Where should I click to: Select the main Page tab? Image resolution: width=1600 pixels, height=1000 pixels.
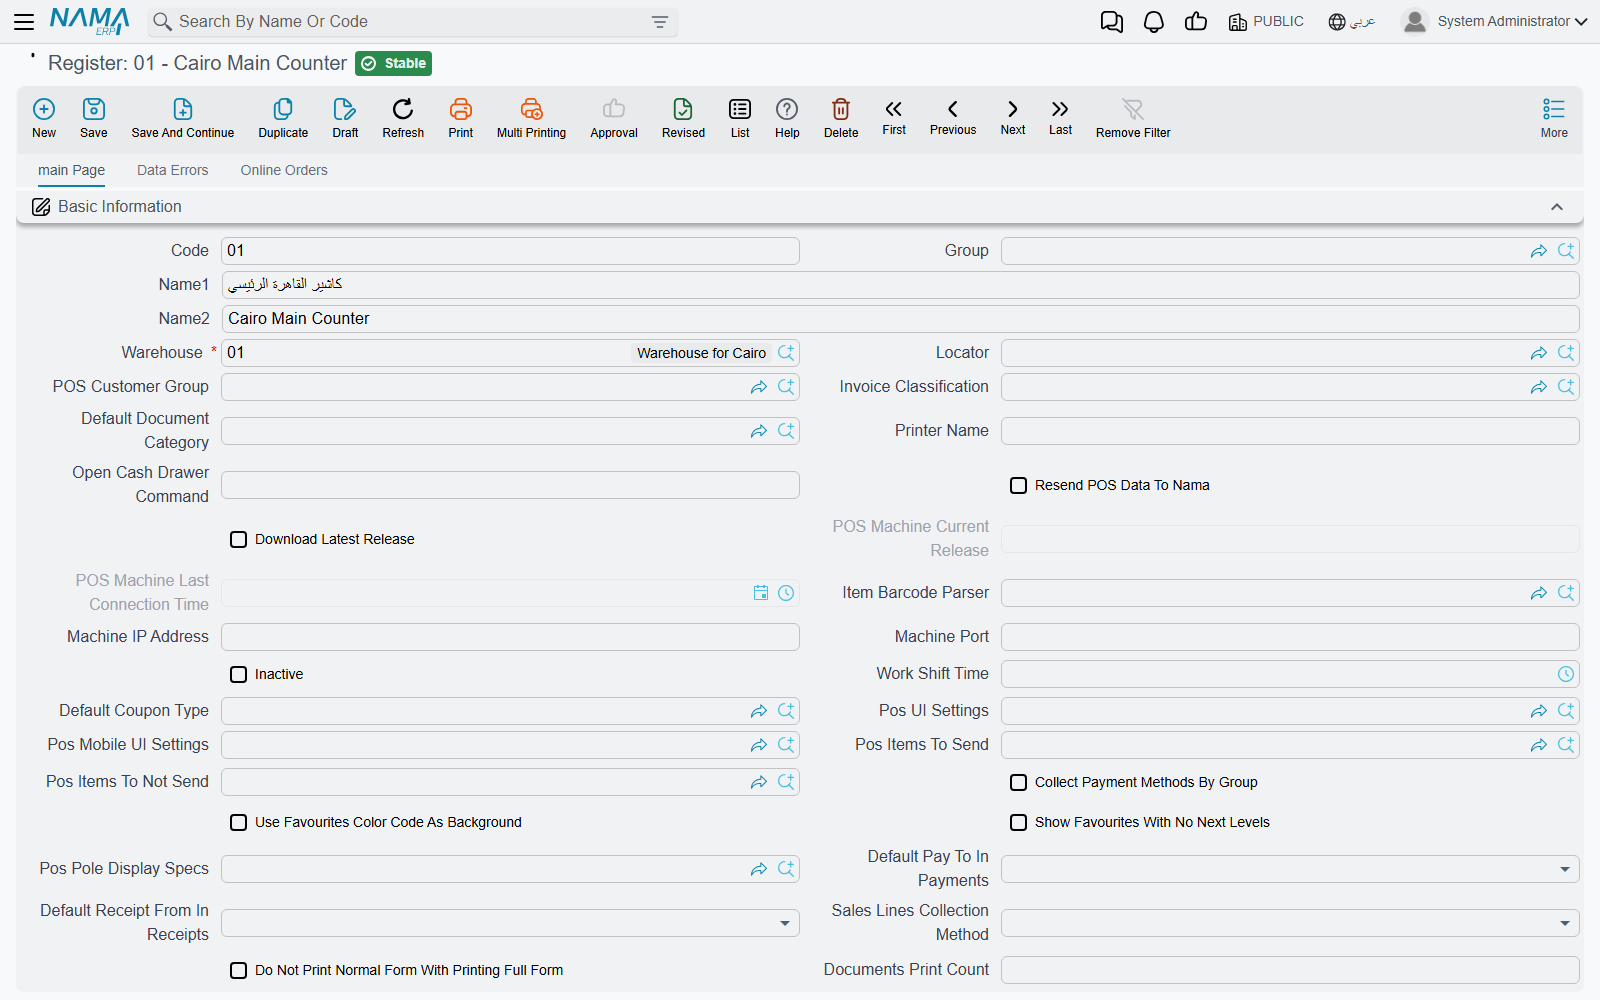[x=71, y=170]
